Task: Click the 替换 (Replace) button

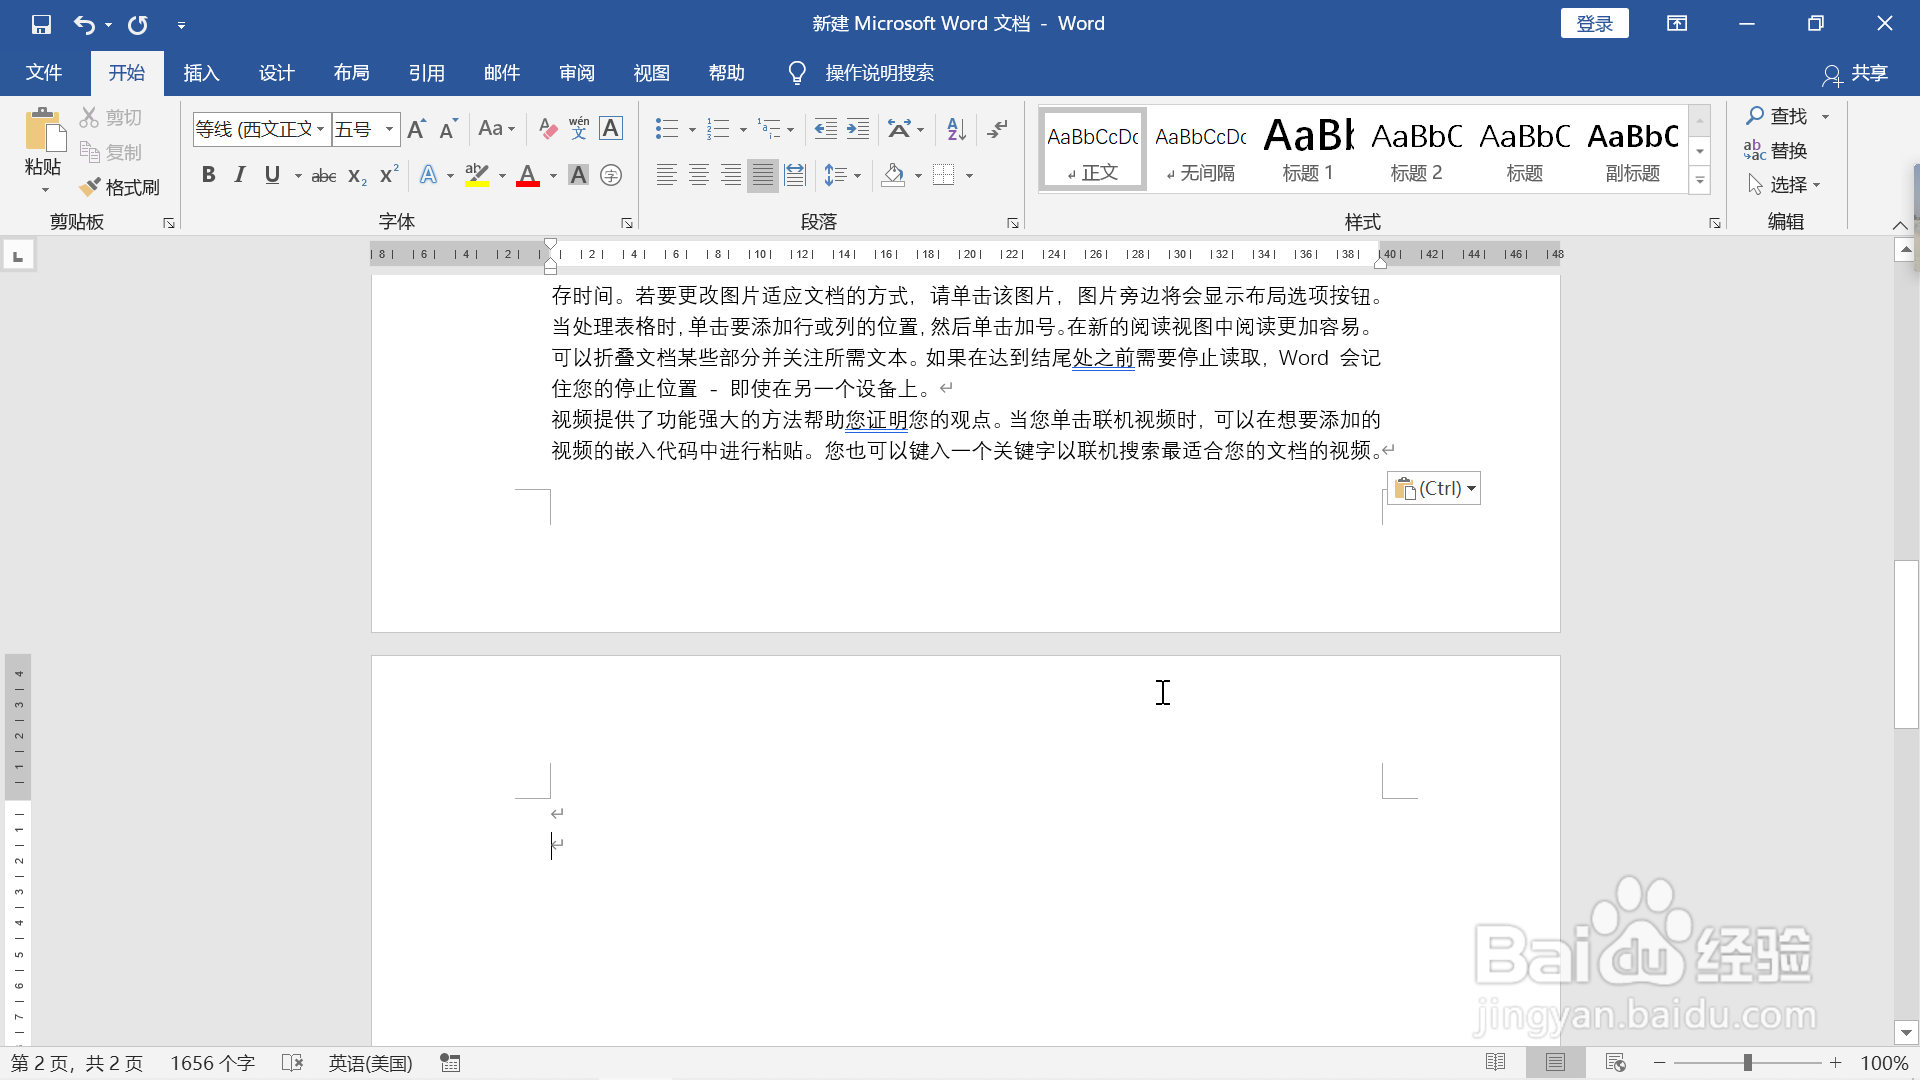Action: [1776, 151]
